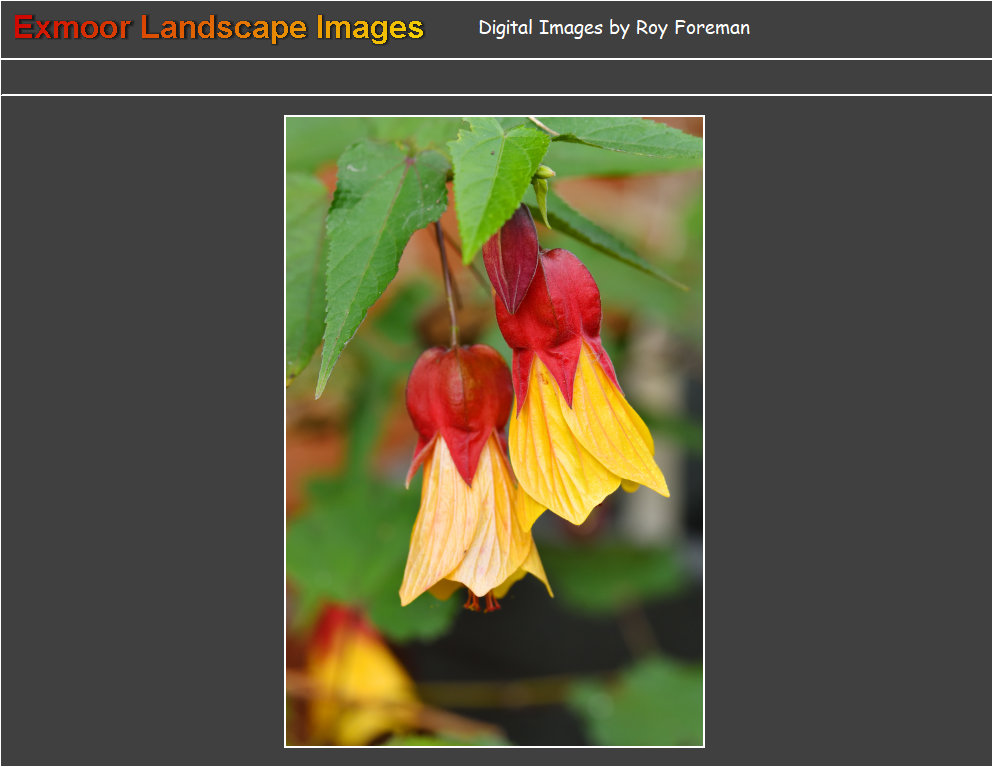Click the red stamens beneath the left flower
Viewport: 993px width, 767px height.
[481, 601]
